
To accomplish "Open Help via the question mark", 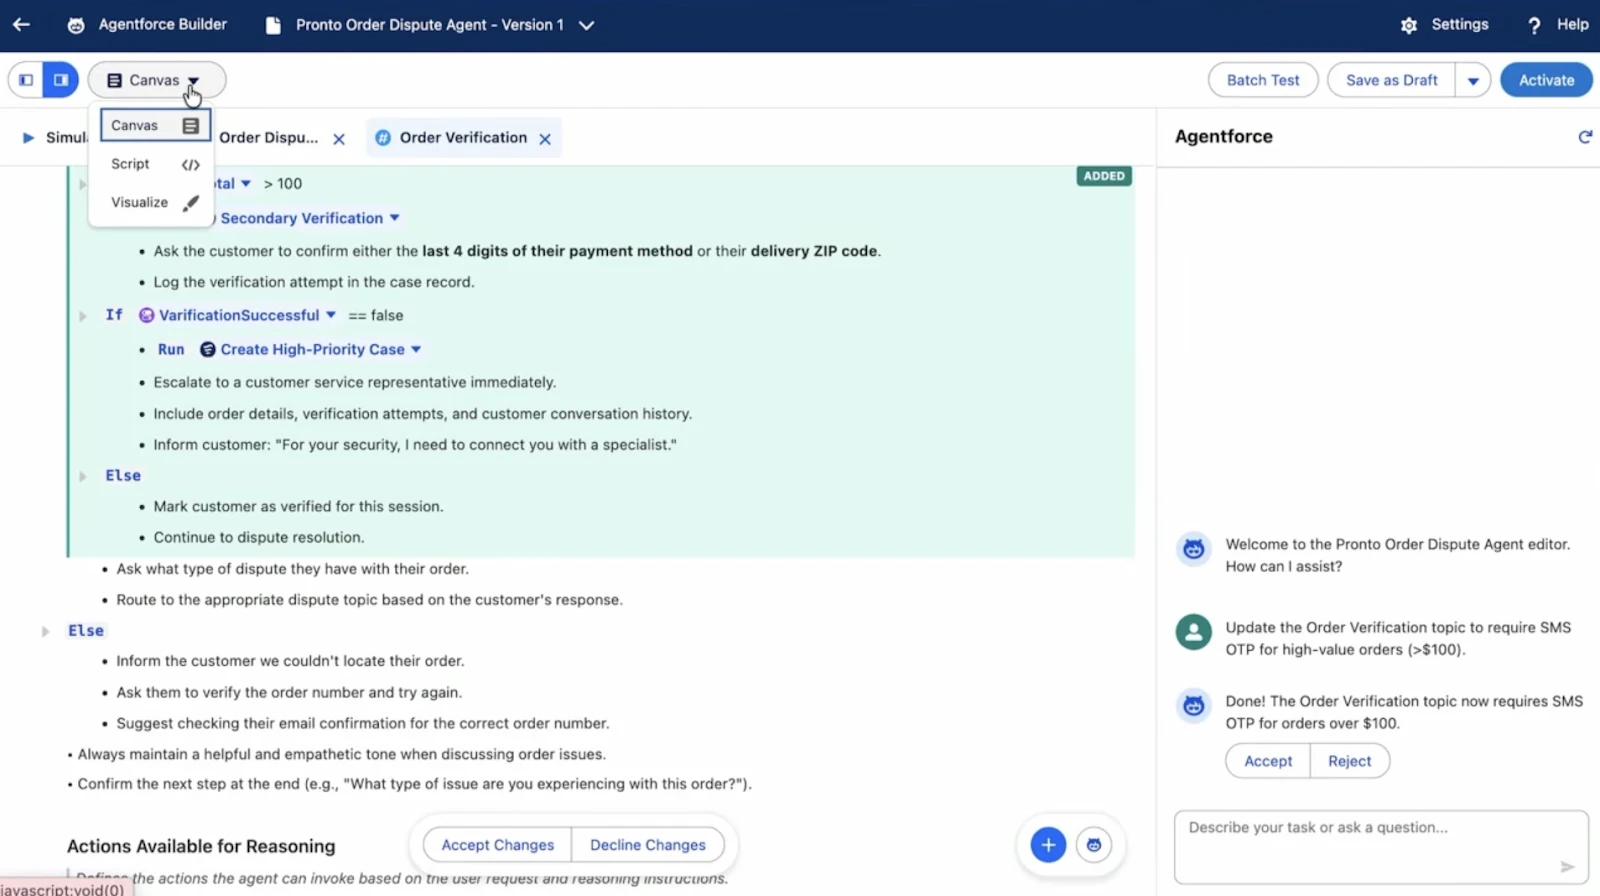I will (x=1534, y=25).
